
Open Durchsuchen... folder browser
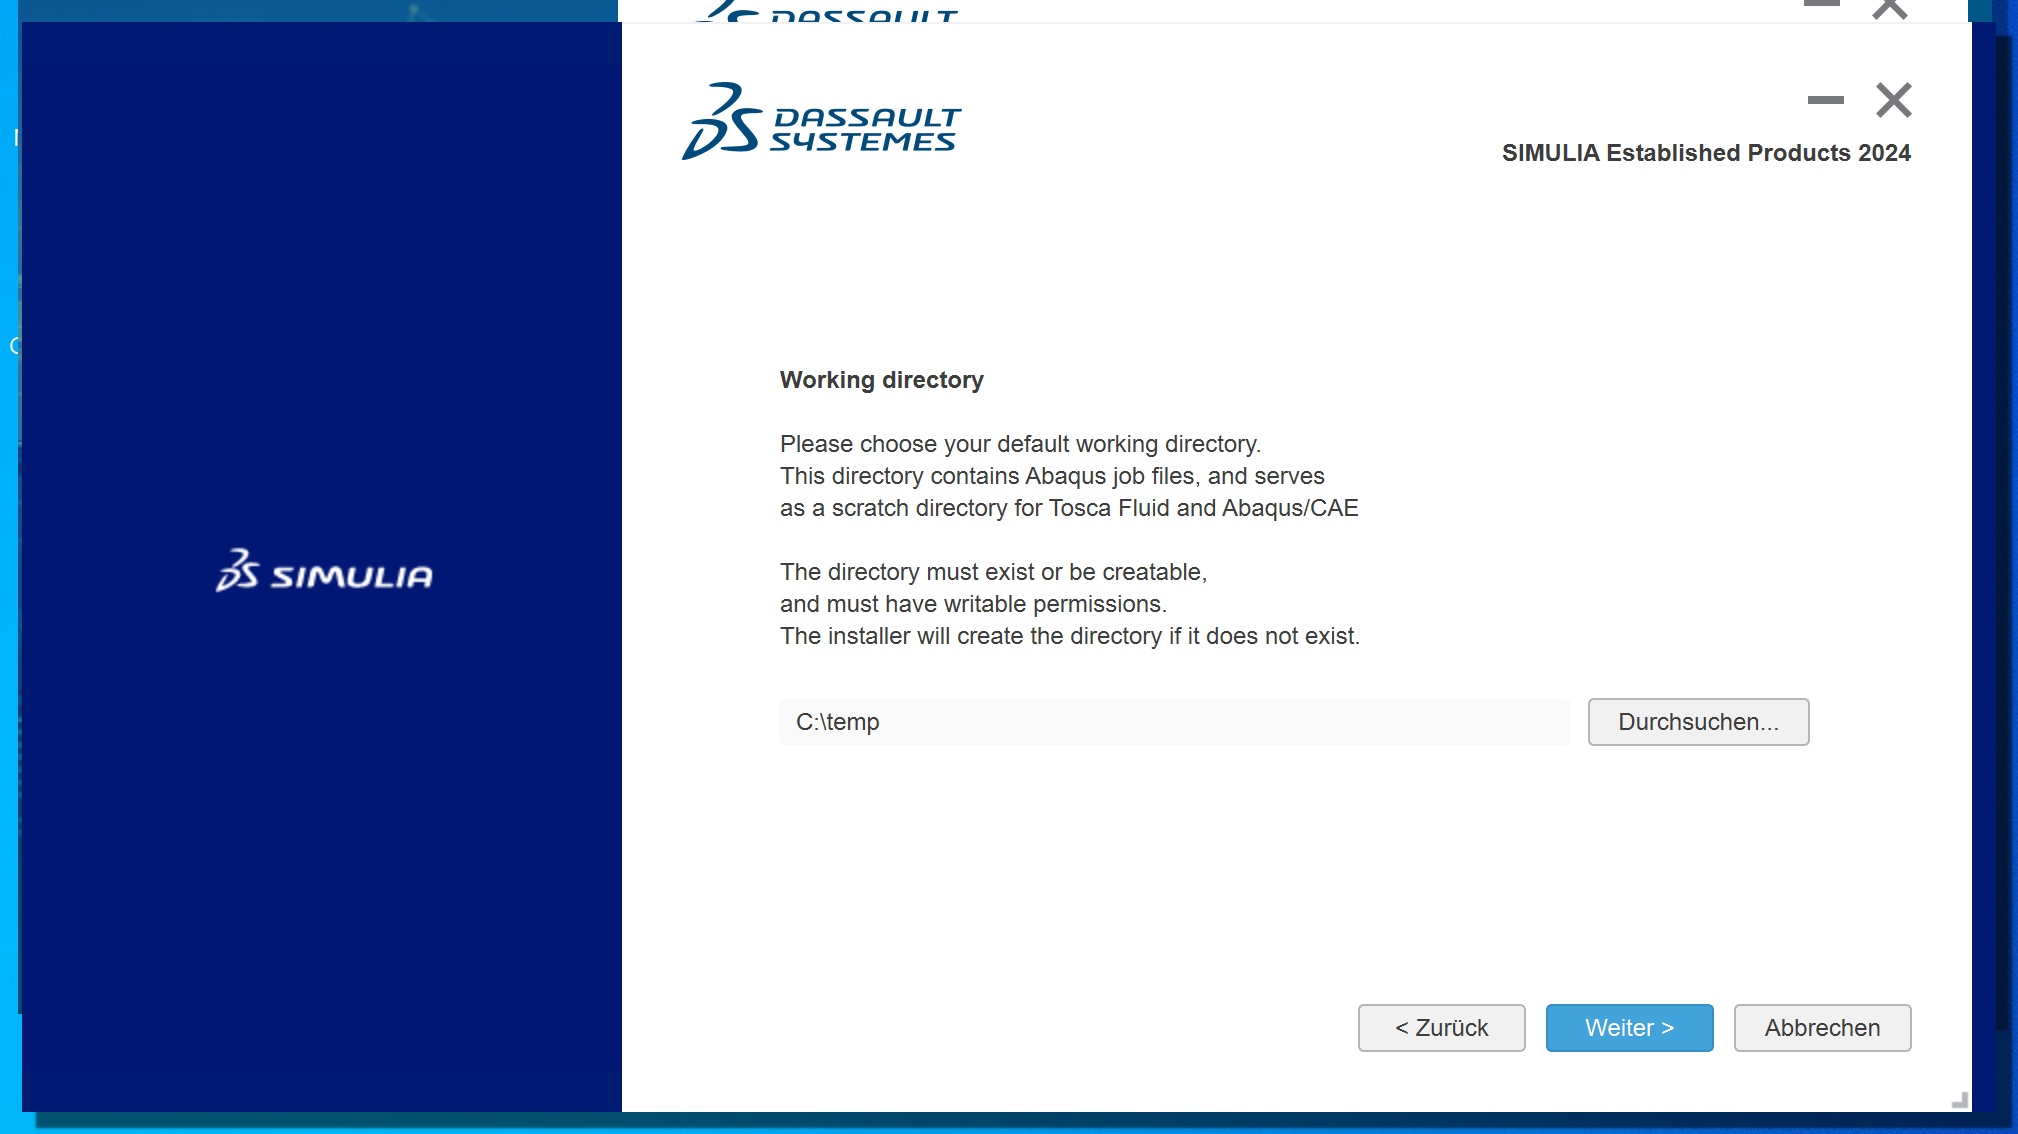[x=1698, y=721]
